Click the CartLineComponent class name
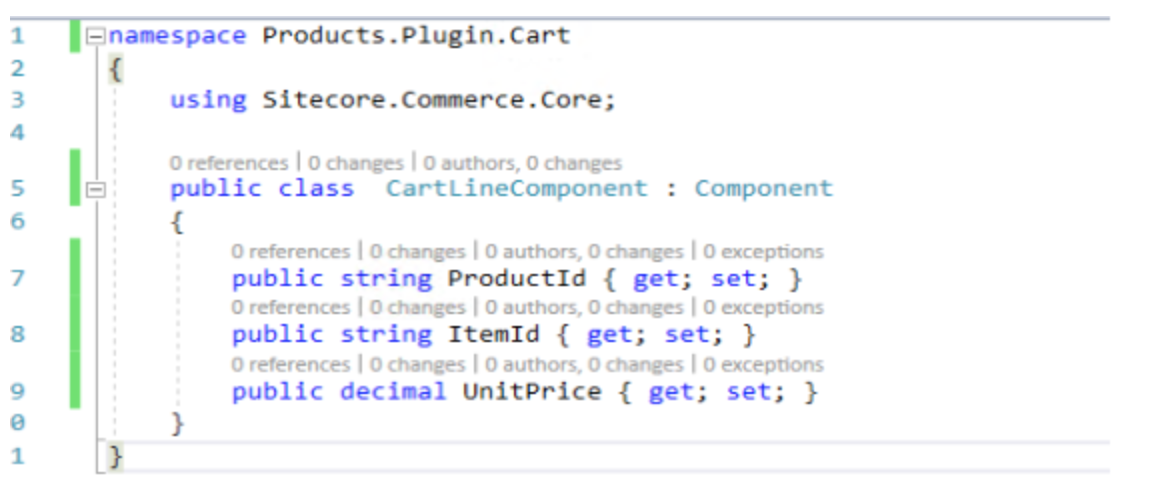The image size is (1160, 504). pos(516,189)
